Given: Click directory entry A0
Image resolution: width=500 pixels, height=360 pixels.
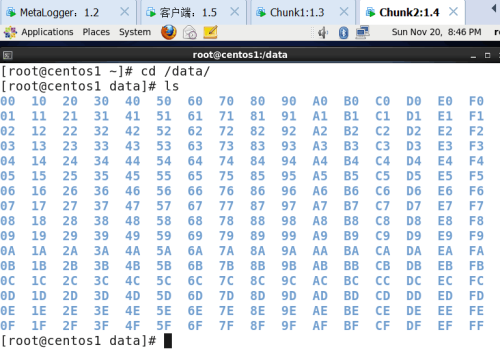Looking at the screenshot, I should (320, 101).
